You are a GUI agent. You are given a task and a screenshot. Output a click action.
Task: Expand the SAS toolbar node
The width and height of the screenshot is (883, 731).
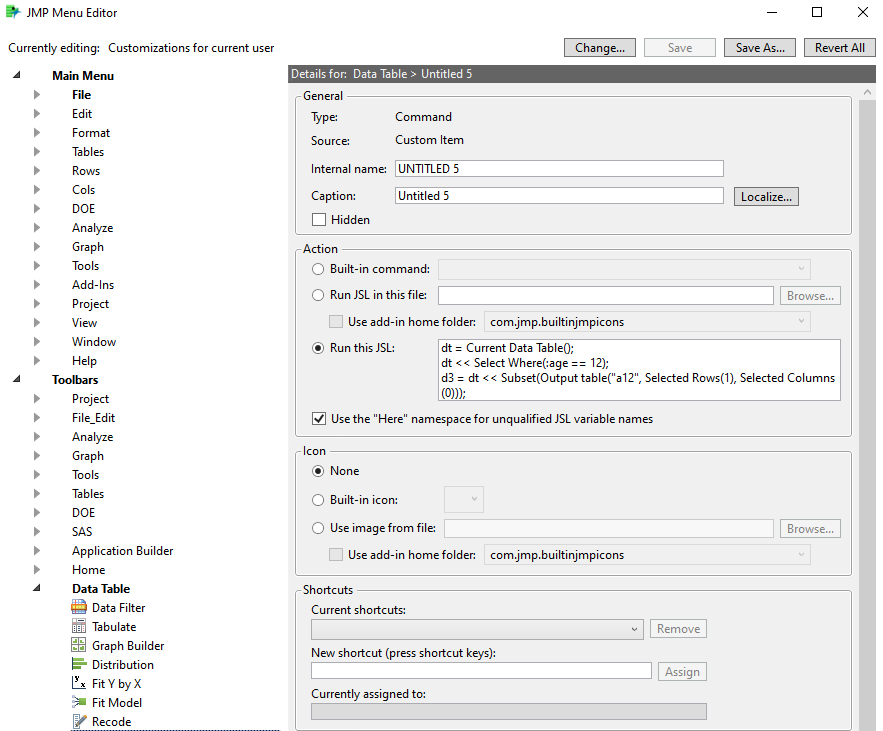click(37, 531)
